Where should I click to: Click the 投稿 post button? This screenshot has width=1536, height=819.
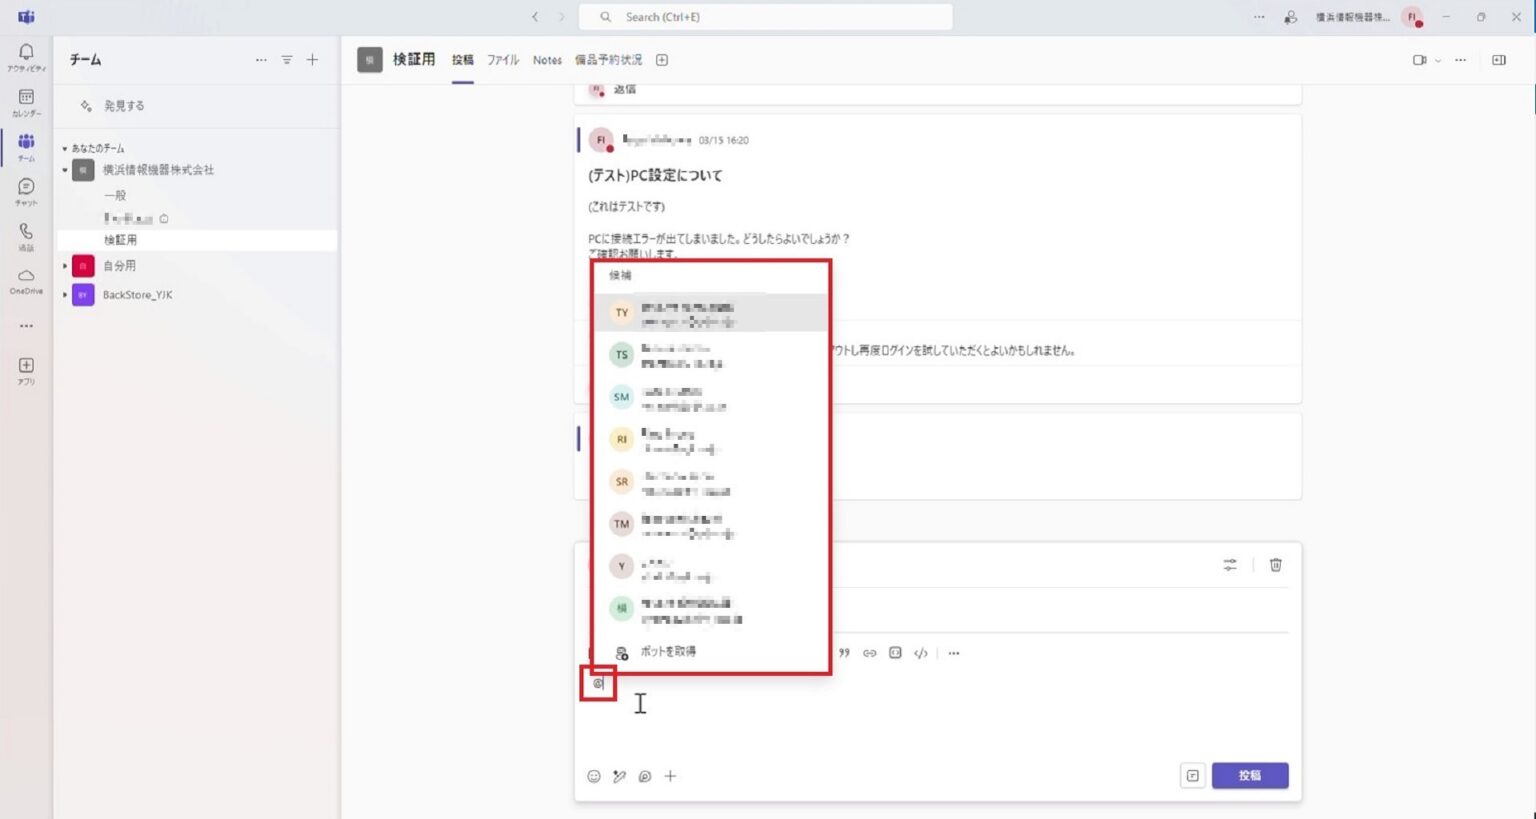pyautogui.click(x=1249, y=775)
